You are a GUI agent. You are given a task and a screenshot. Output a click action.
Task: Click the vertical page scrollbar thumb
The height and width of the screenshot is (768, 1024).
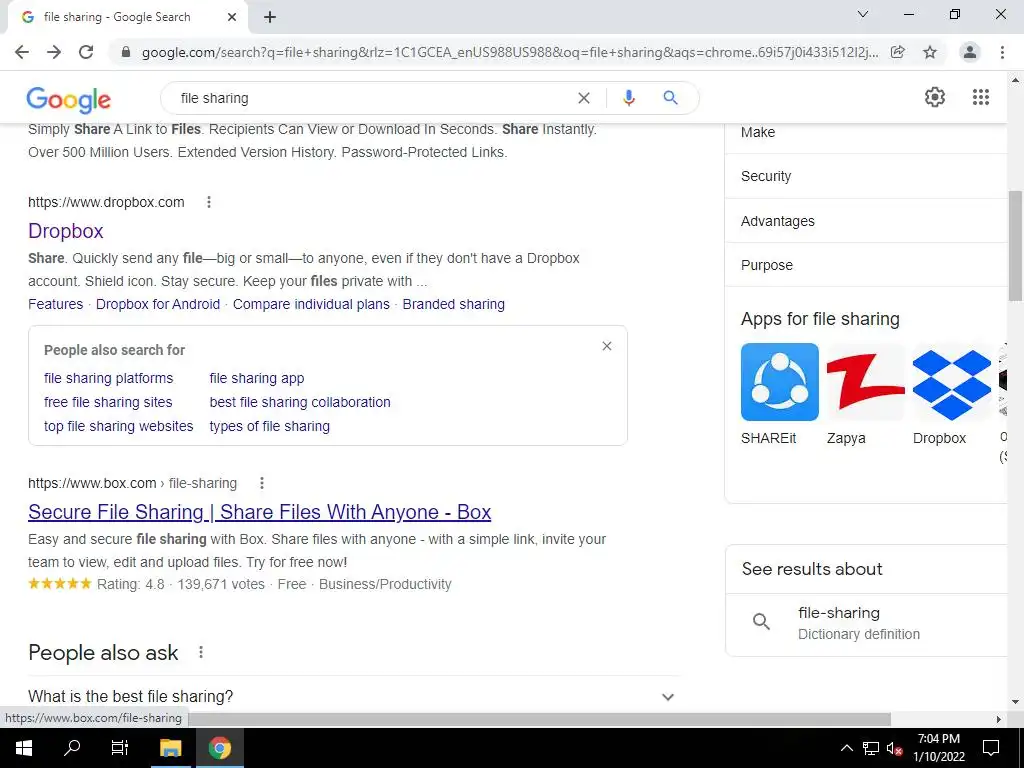tap(1016, 245)
